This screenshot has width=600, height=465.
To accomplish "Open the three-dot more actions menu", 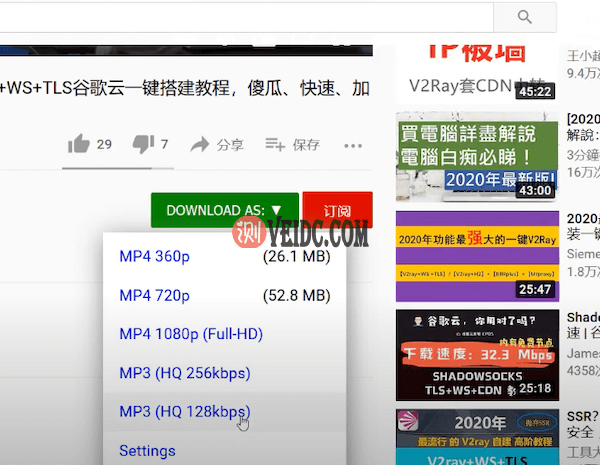I will click(352, 145).
